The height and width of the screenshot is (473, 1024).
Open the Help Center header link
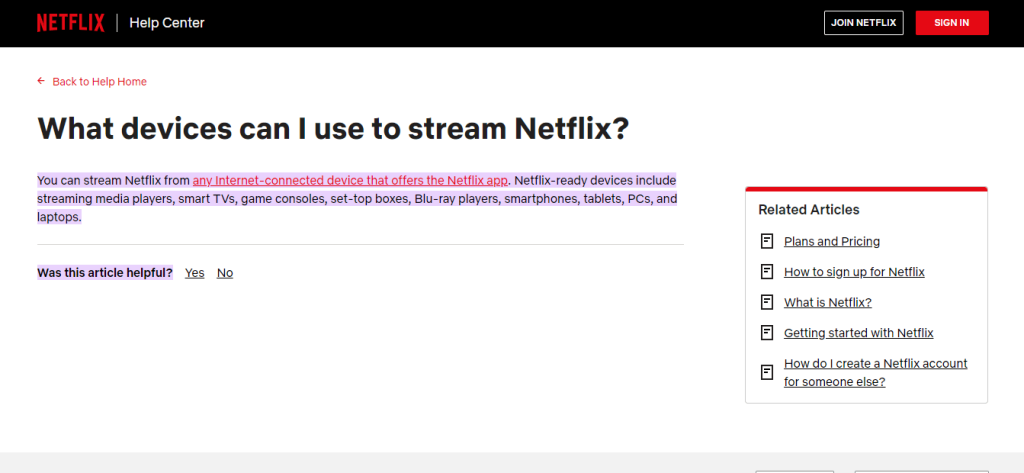pyautogui.click(x=167, y=23)
